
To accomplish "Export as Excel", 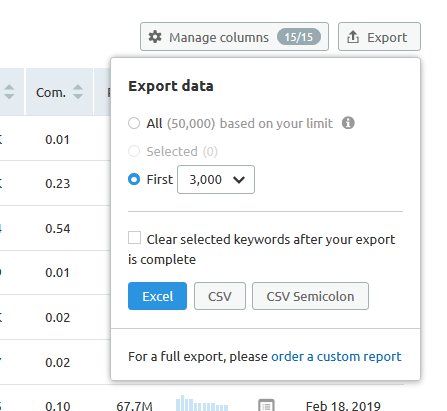I will pyautogui.click(x=157, y=296).
